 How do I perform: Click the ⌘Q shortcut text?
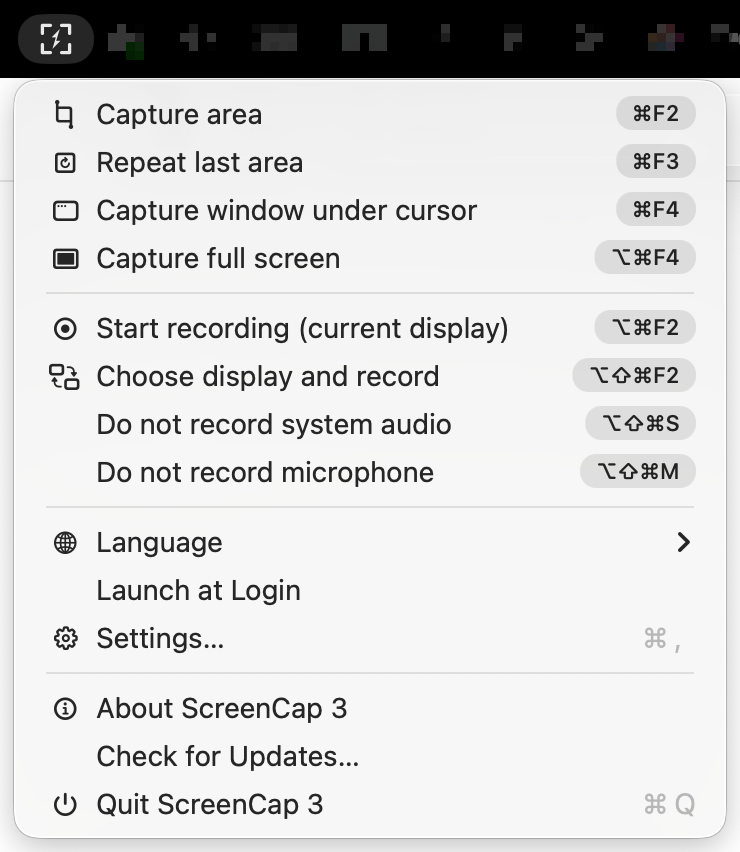click(669, 804)
